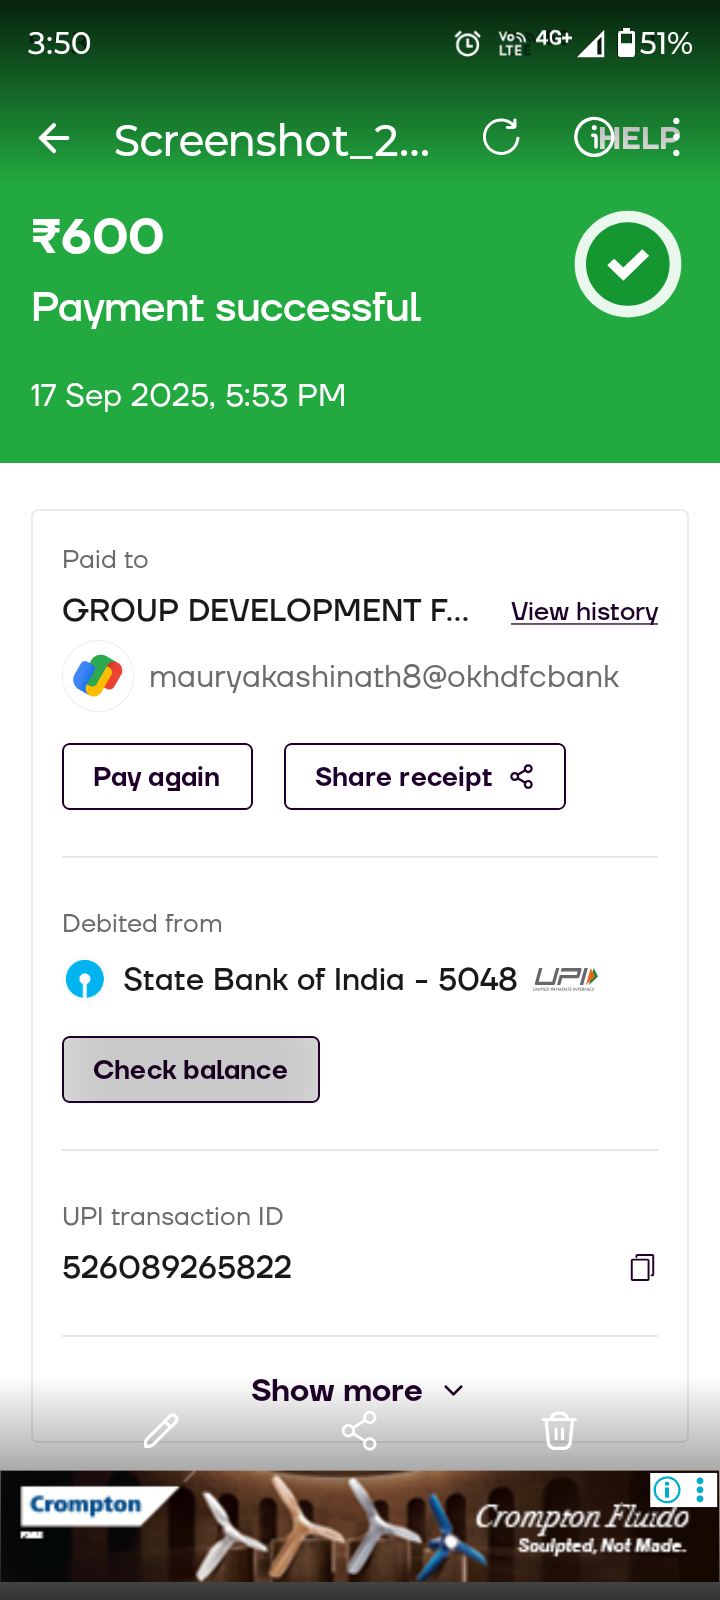Viewport: 720px width, 1600px height.
Task: Tap the share icon in the bottom toolbar
Action: tap(359, 1431)
